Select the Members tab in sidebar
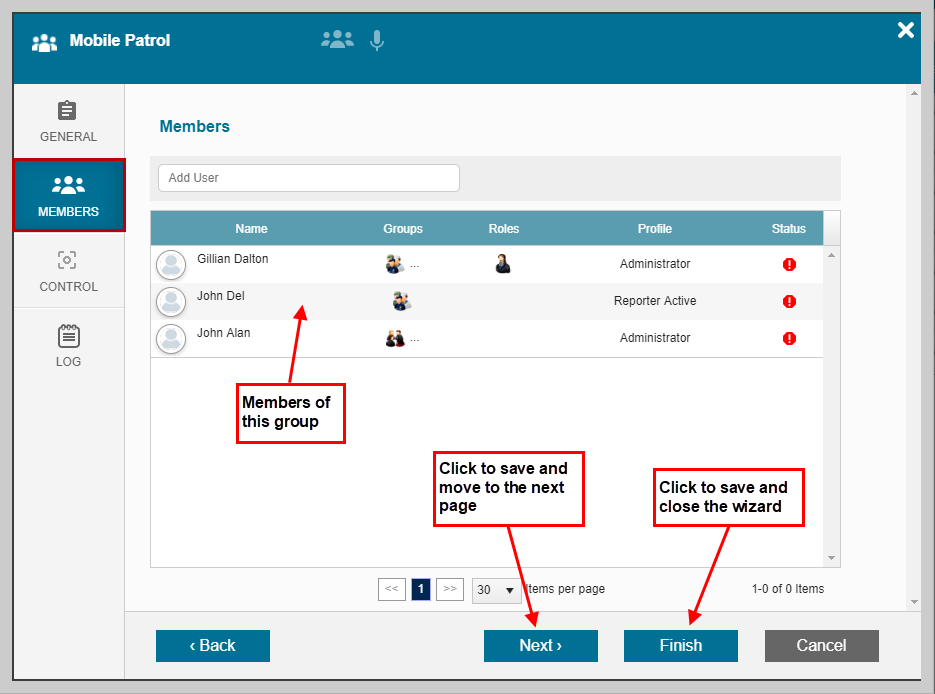 tap(69, 195)
